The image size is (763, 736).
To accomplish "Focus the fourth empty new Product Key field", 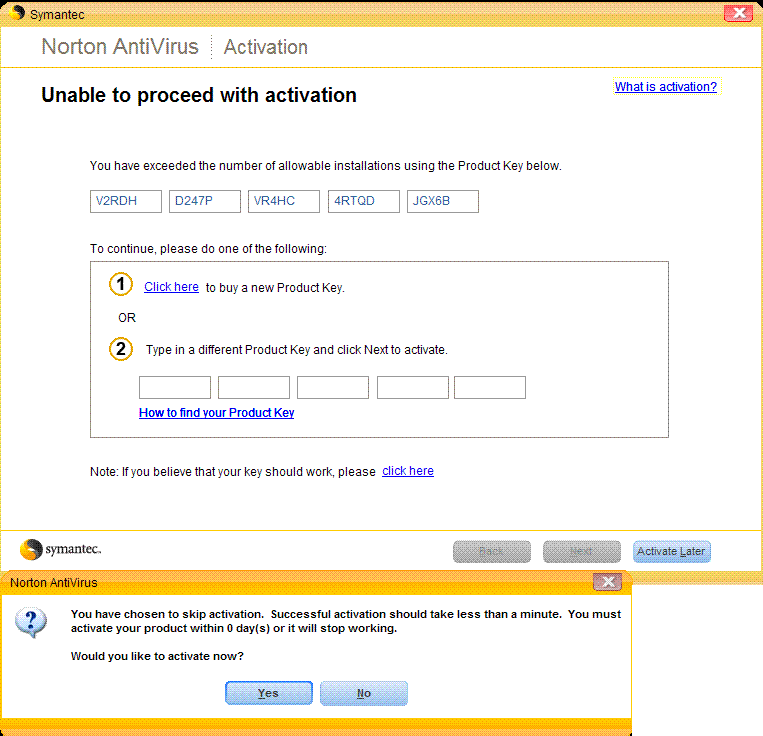I will (413, 387).
